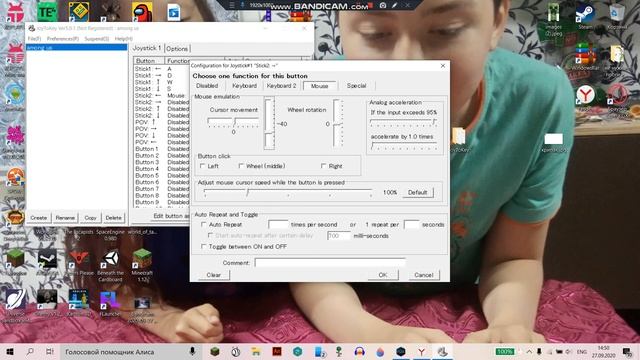
Task: Select the Mouse tab
Action: [320, 86]
